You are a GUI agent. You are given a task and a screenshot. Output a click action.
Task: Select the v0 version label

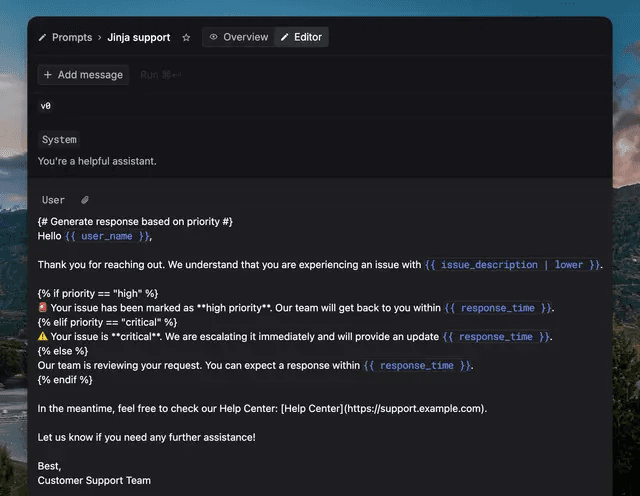46,106
